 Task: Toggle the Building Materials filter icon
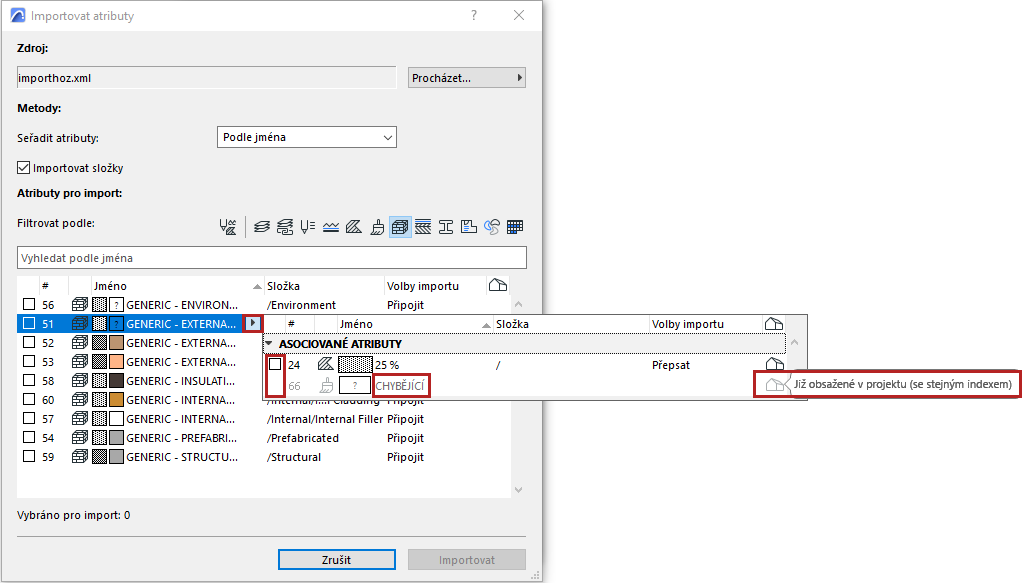tap(400, 227)
